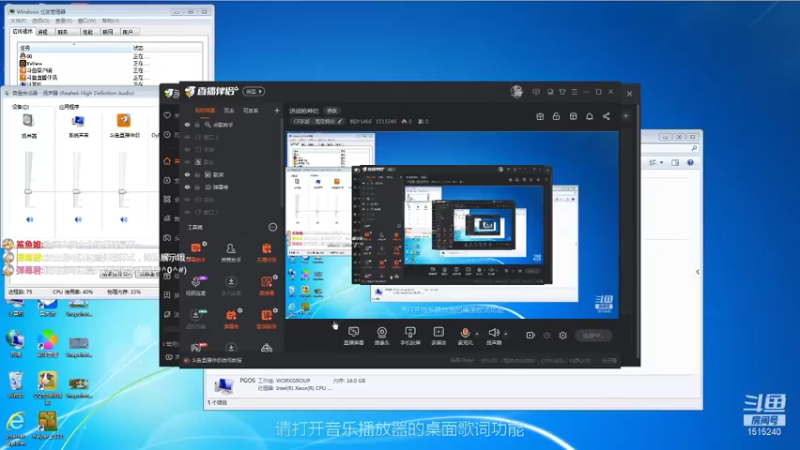Click the search box in Explorer window

tap(669, 148)
